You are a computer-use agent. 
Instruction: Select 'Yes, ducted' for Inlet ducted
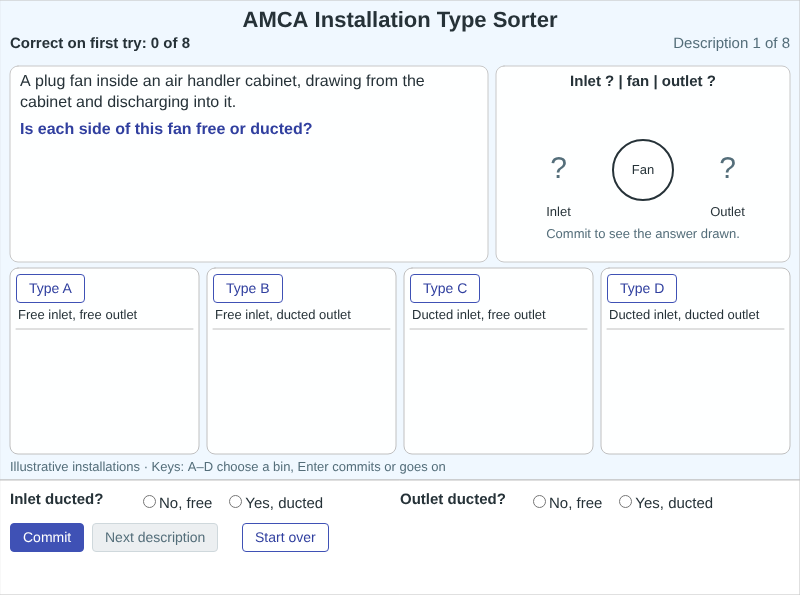point(235,502)
